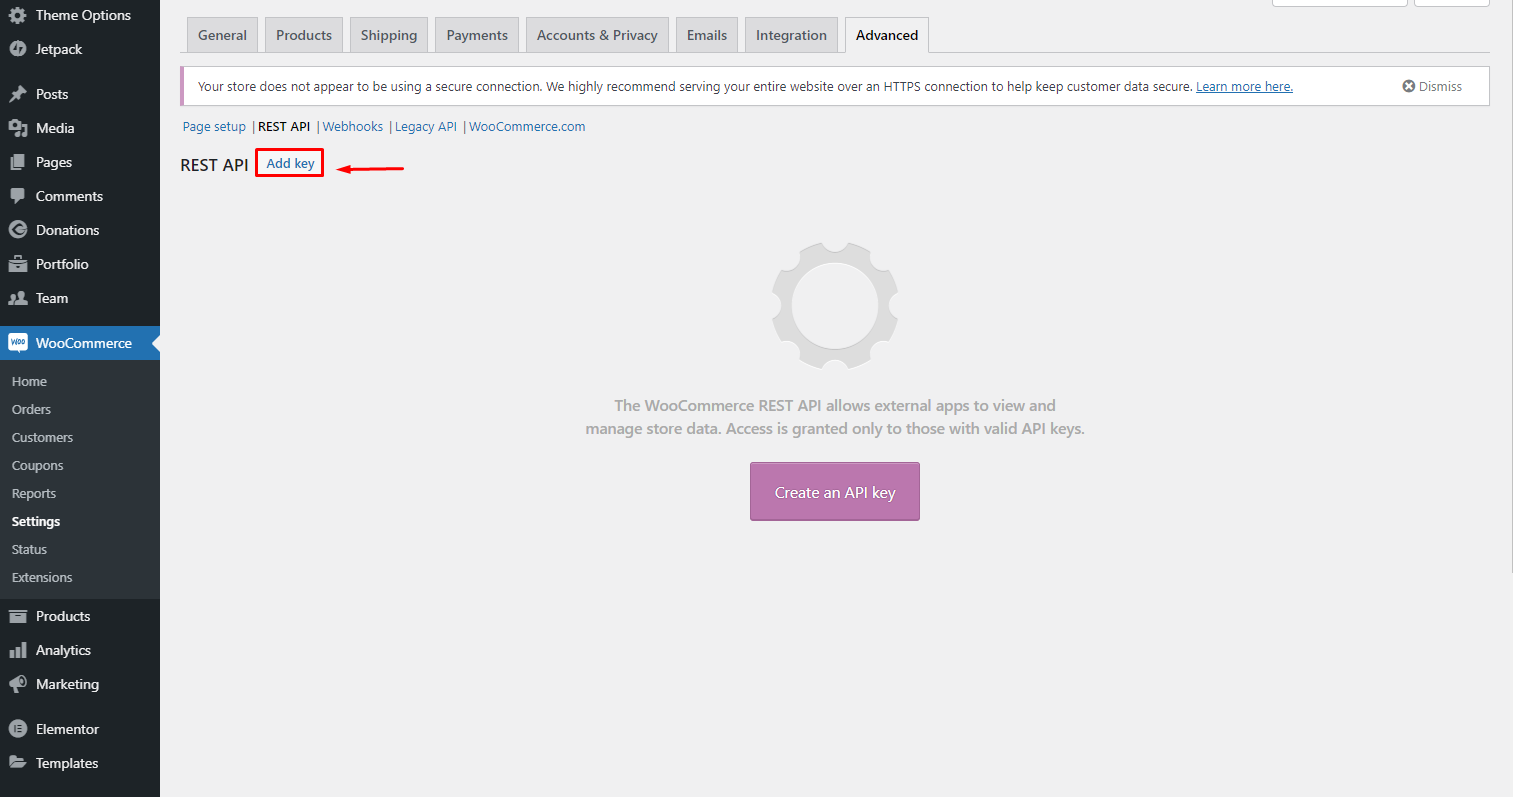Open the Legacy API subsection
The width and height of the screenshot is (1513, 797).
pyautogui.click(x=426, y=127)
